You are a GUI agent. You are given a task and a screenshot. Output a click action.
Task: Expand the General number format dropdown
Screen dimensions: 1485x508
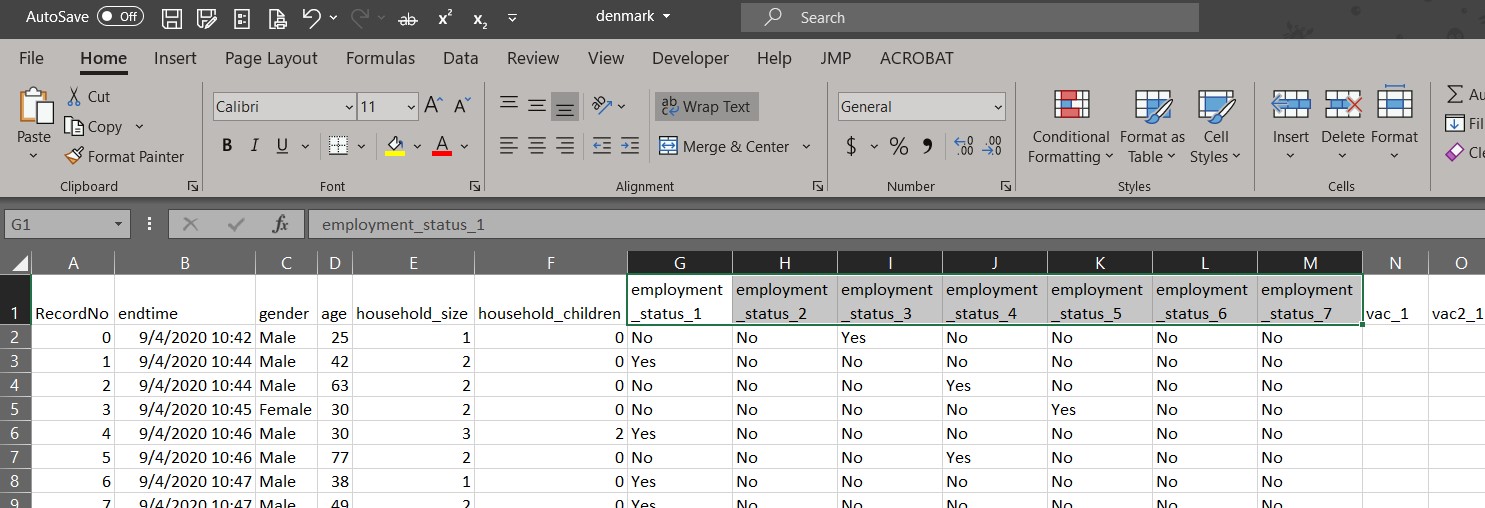pos(998,107)
